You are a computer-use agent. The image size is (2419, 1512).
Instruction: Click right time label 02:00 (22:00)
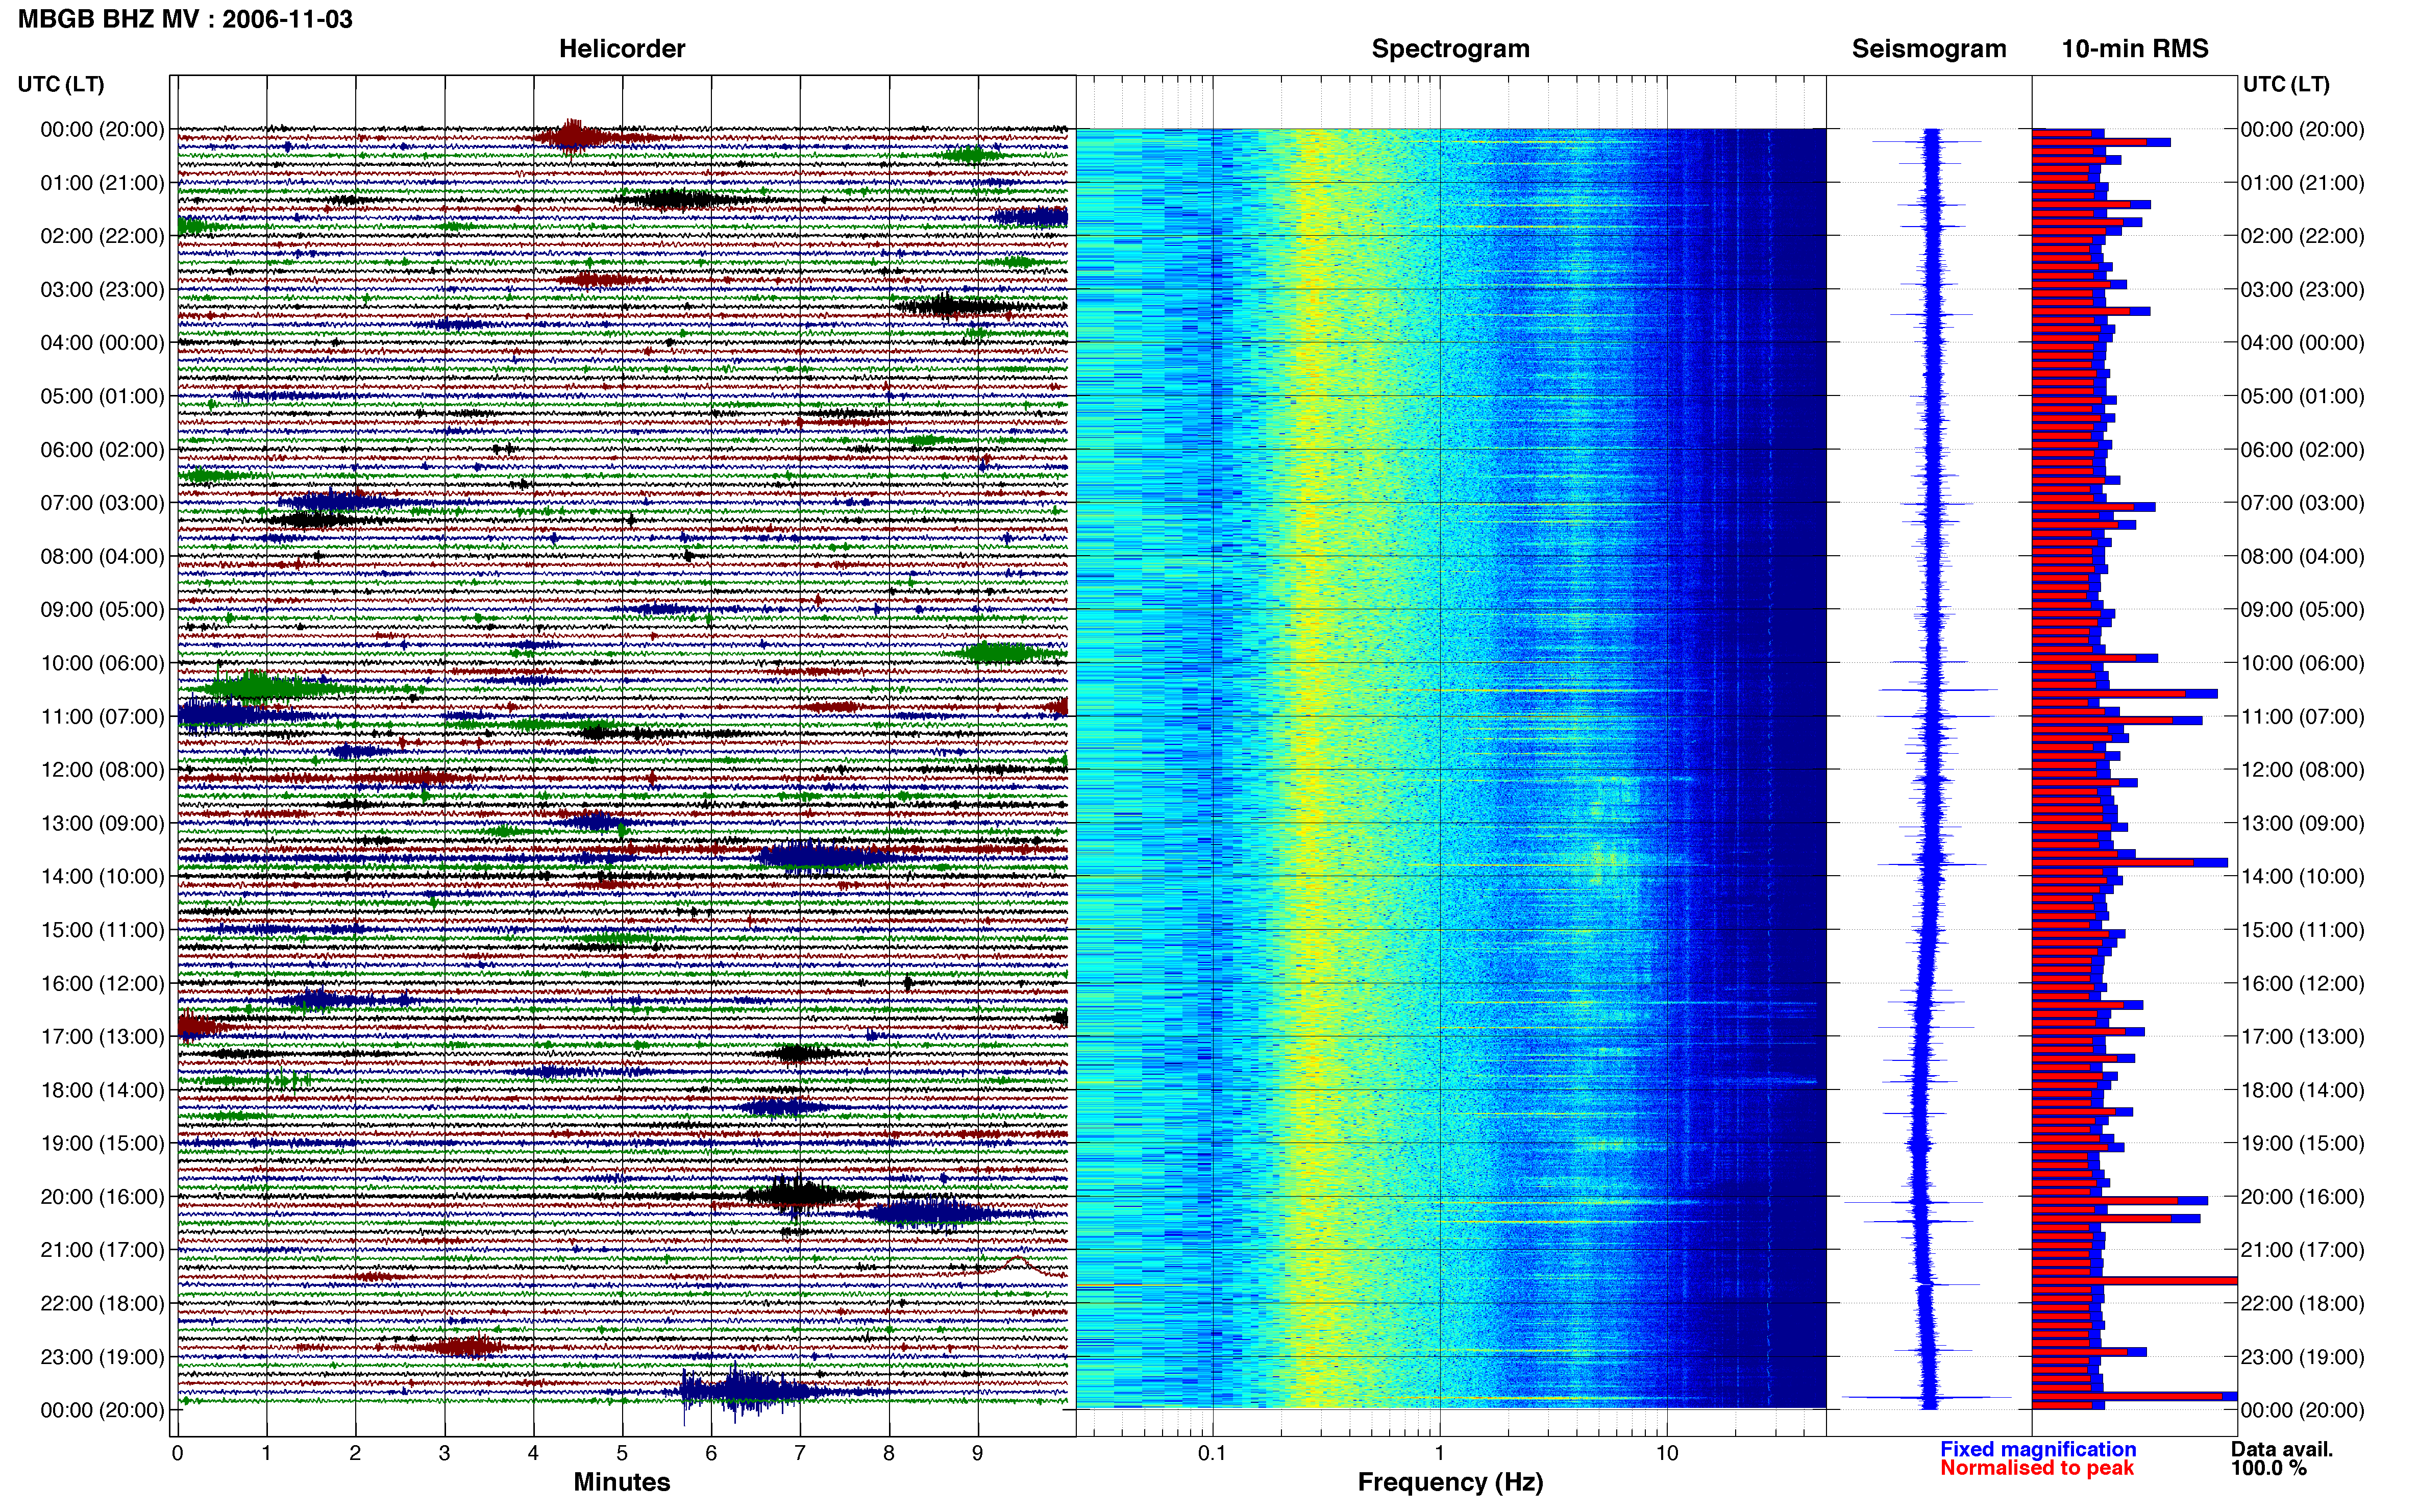pos(2302,236)
